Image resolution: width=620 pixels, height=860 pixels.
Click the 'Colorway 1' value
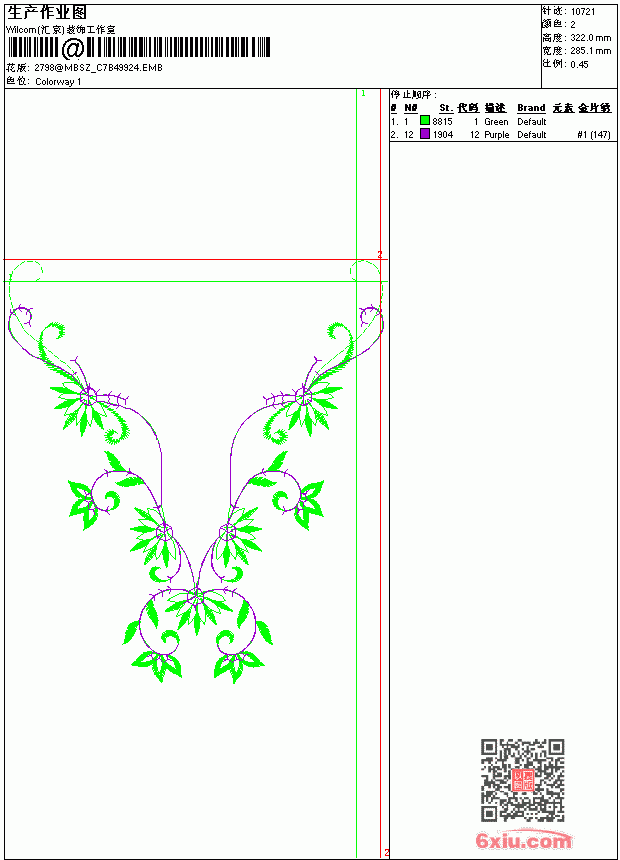pyautogui.click(x=58, y=82)
